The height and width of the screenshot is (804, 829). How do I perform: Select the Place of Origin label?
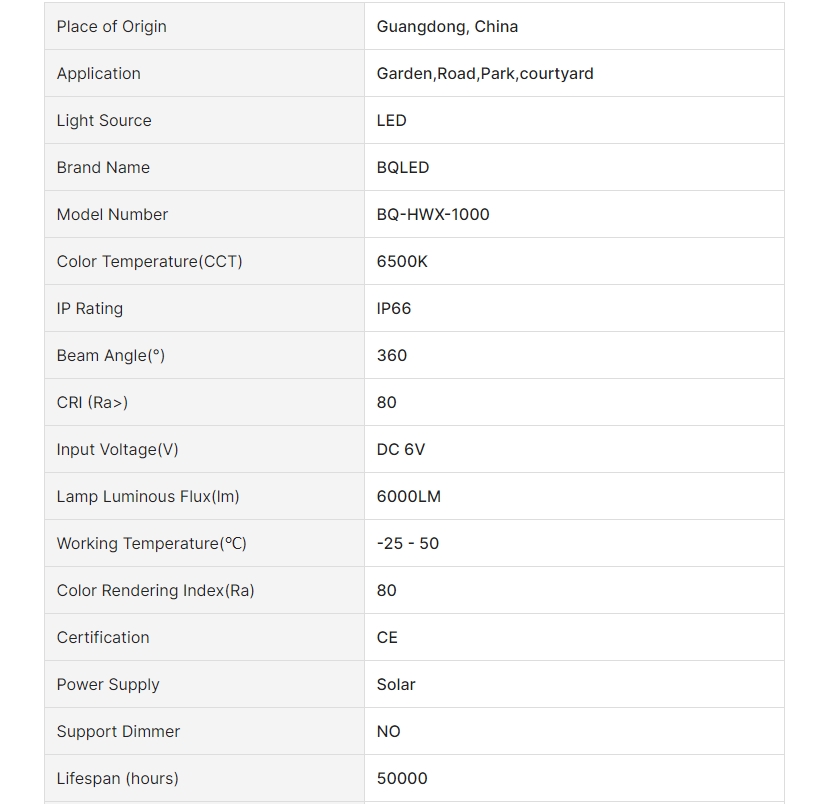(112, 26)
